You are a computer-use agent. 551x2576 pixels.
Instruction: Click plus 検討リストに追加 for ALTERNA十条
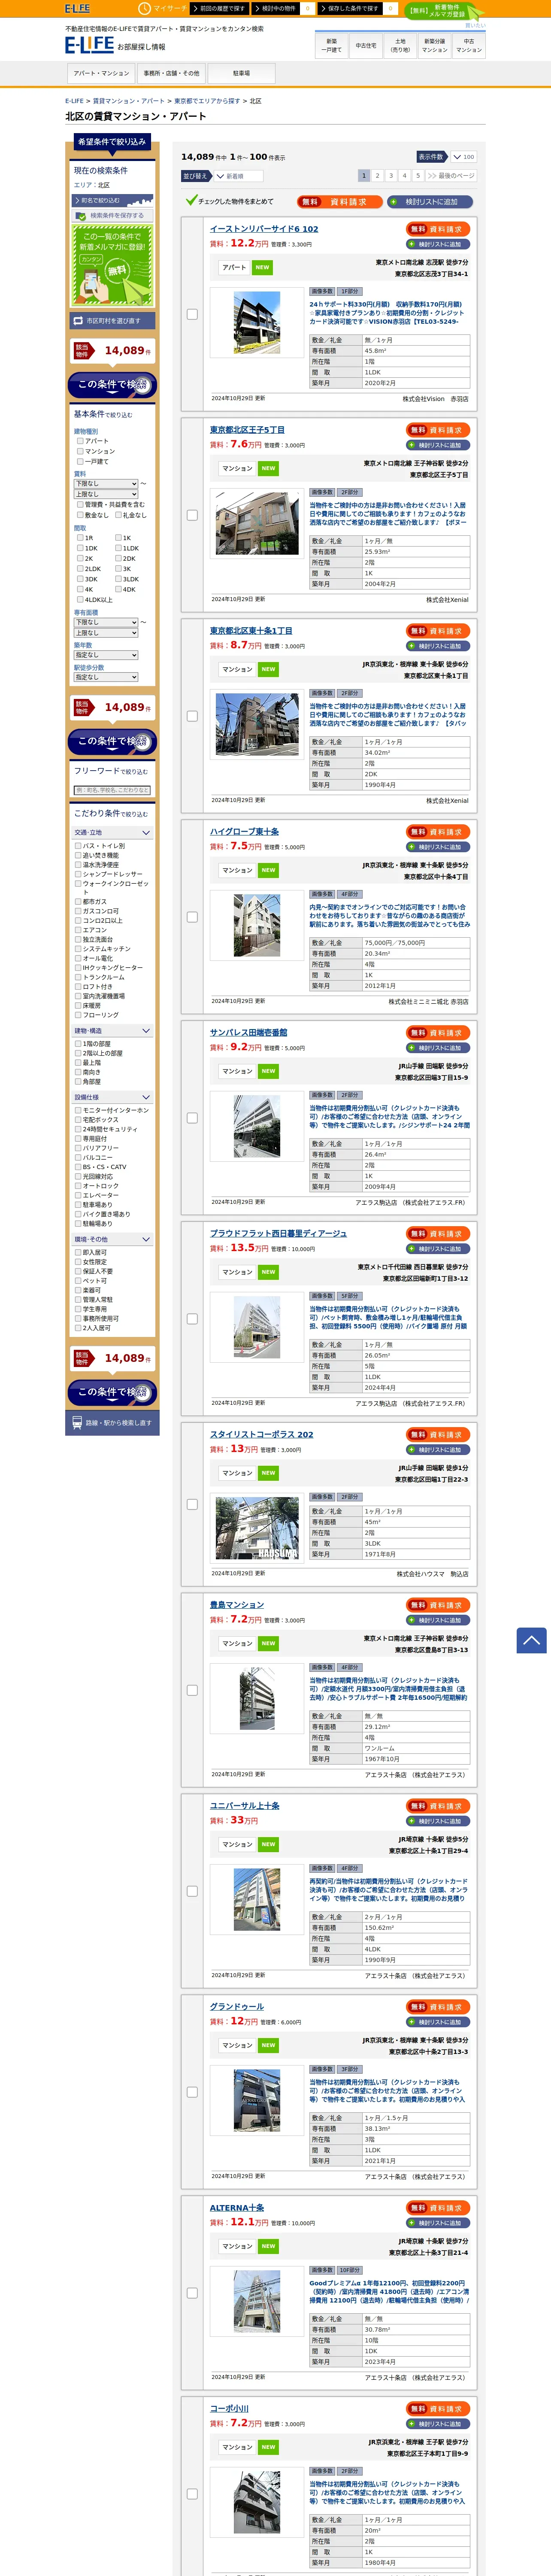pyautogui.click(x=439, y=2223)
